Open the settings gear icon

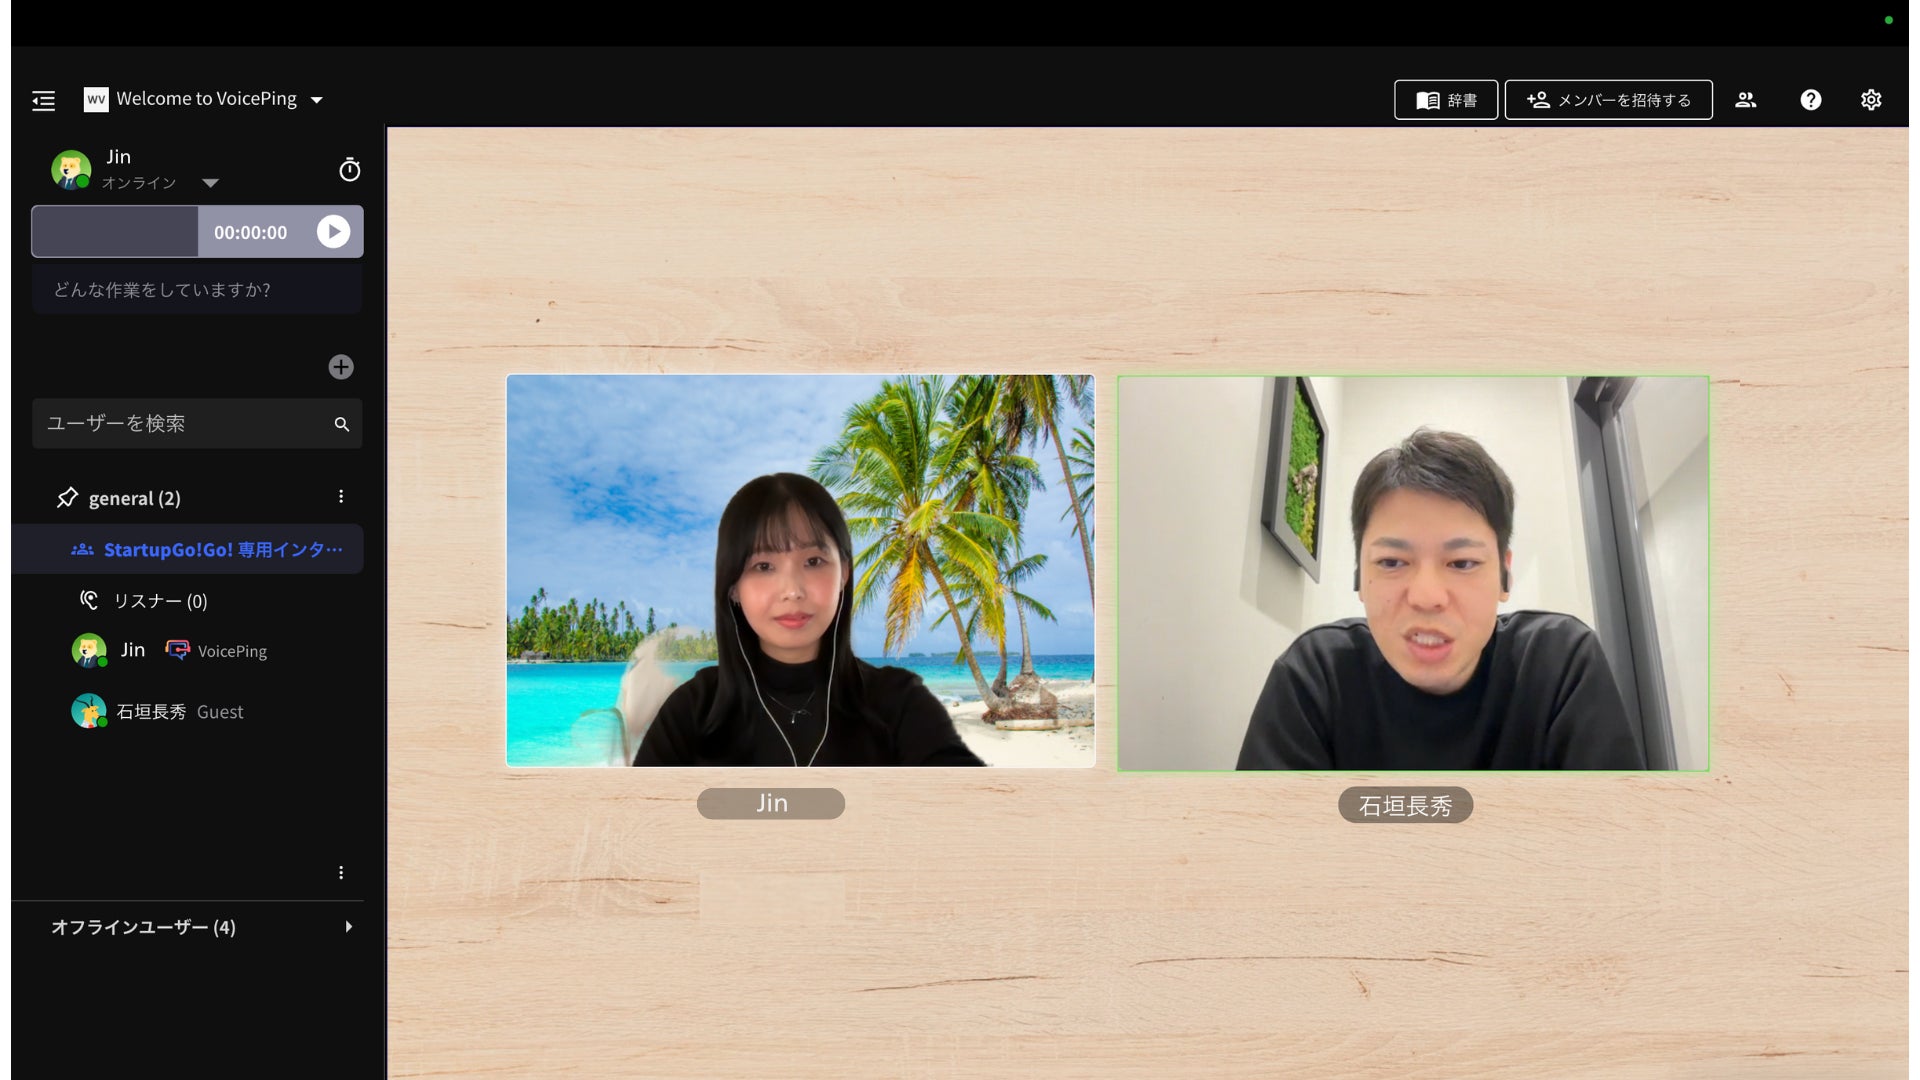coord(1870,100)
